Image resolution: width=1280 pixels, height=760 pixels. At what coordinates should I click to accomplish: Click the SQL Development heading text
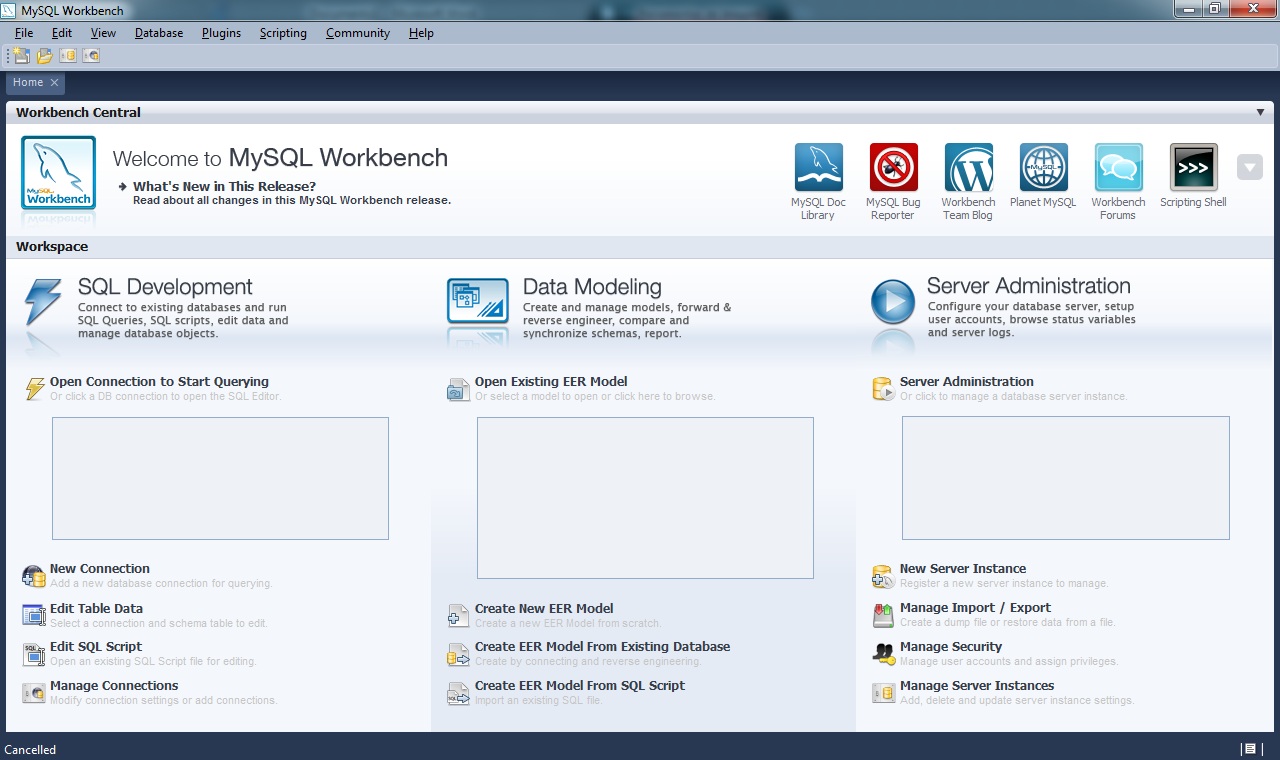(165, 287)
